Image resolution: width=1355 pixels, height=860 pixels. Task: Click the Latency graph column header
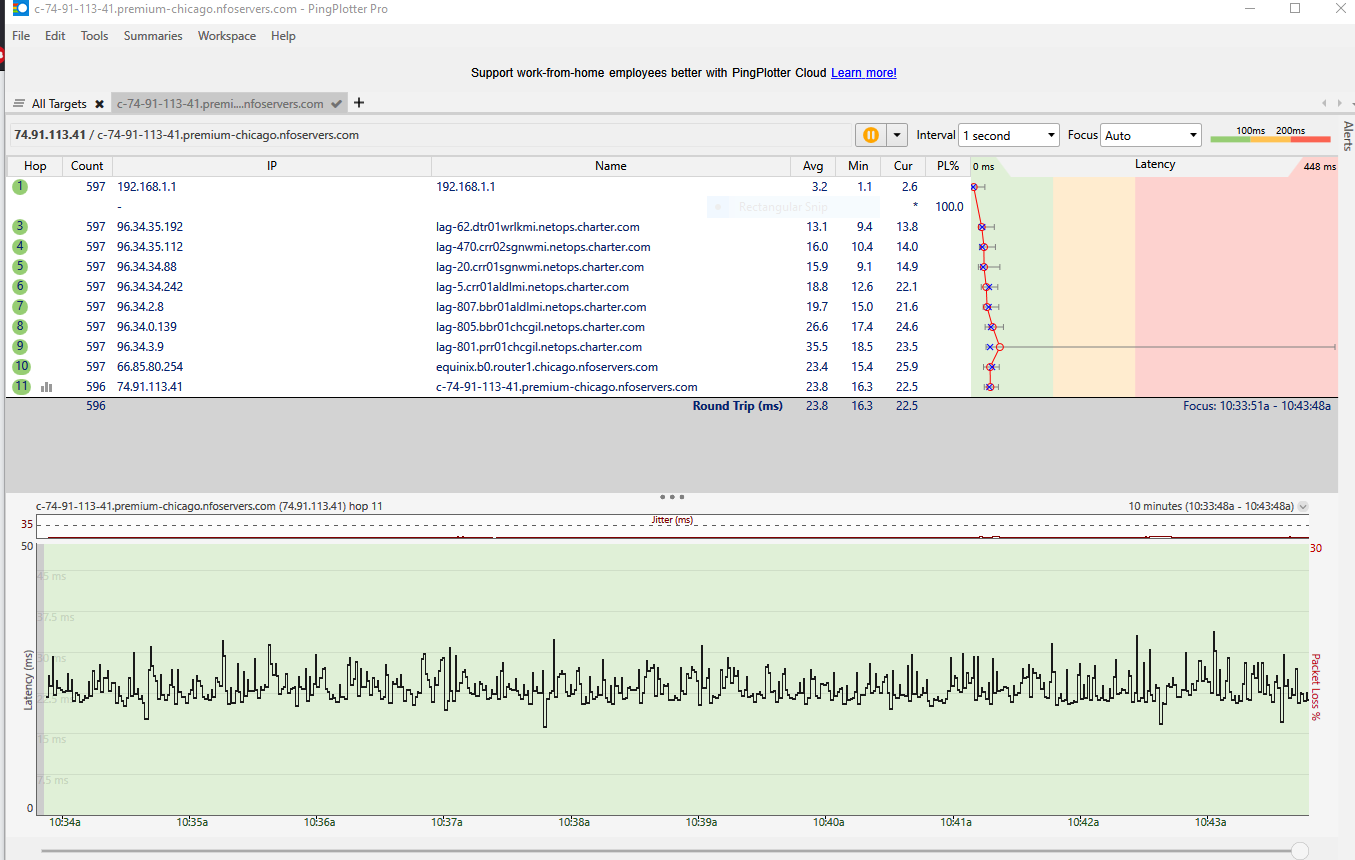pyautogui.click(x=1154, y=165)
